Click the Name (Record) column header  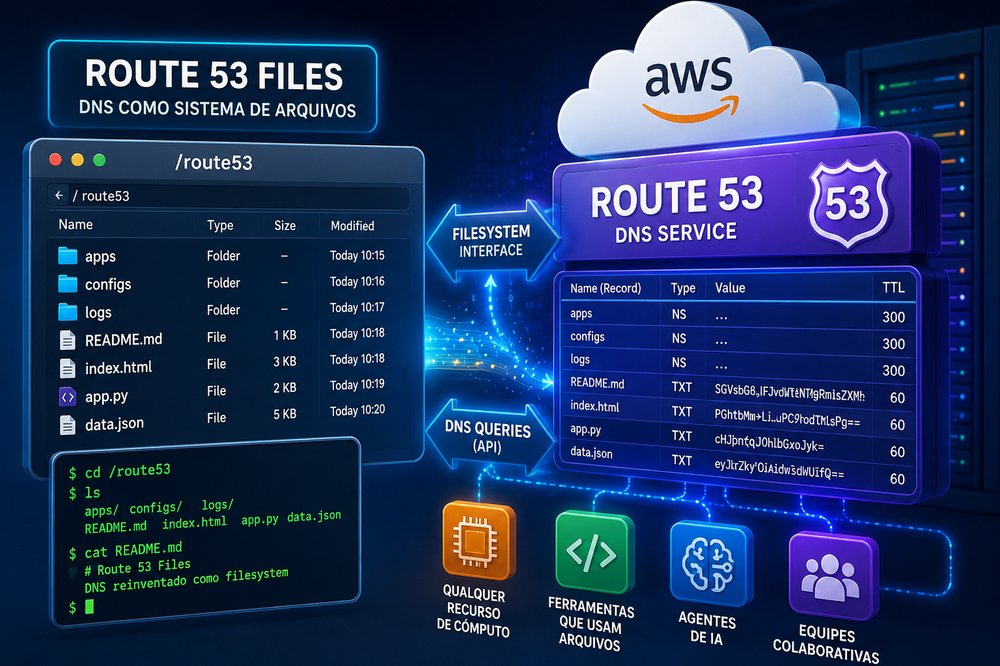(605, 288)
